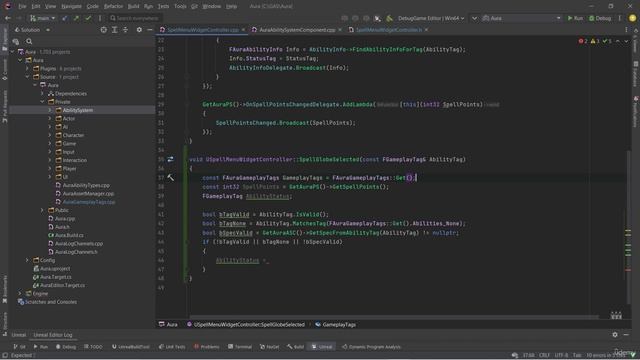Click the hammer quick-fix icon in line 37 gutter
The width and height of the screenshot is (640, 360).
click(x=171, y=178)
